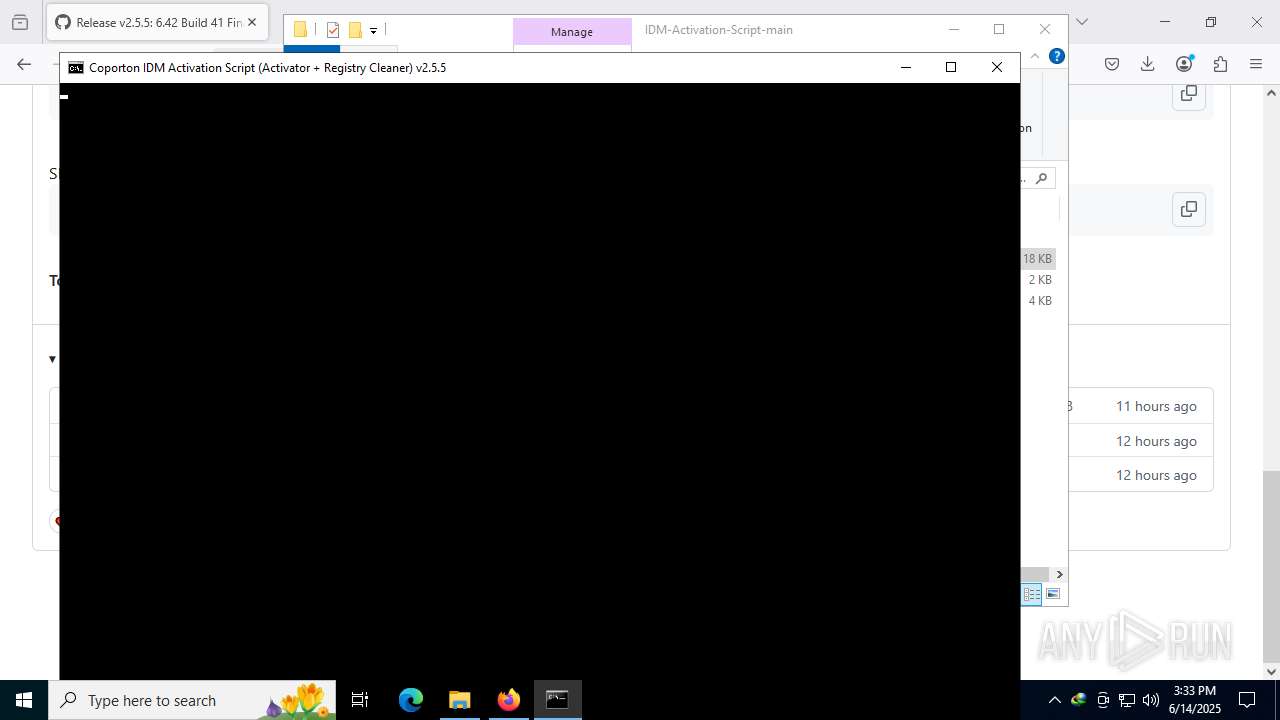Close the IDM Activation Script console window
This screenshot has height=720, width=1280.
coord(997,67)
